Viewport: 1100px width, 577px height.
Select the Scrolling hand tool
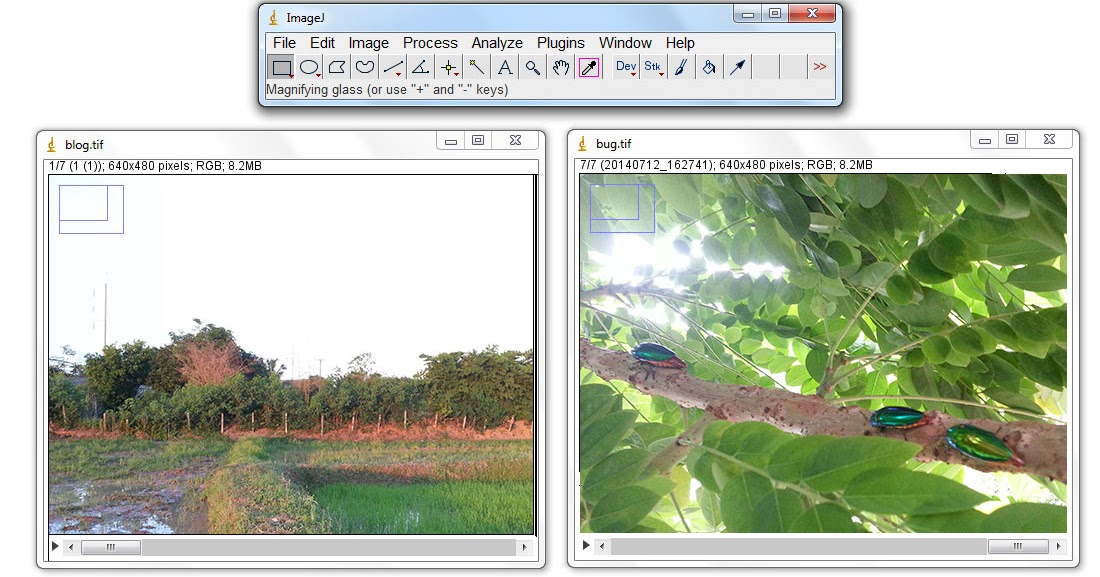coord(560,67)
